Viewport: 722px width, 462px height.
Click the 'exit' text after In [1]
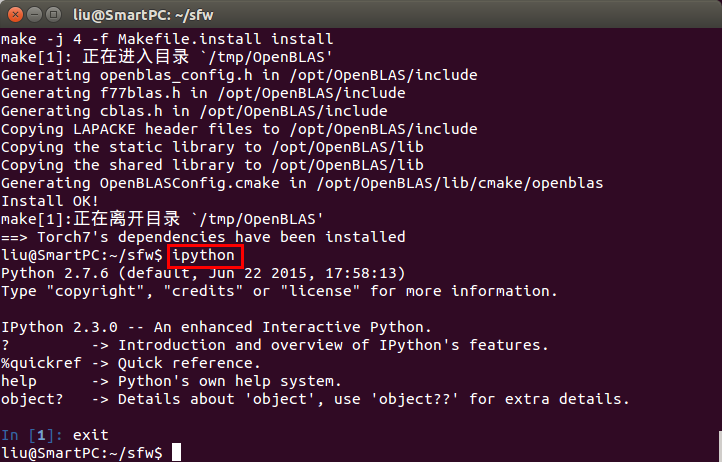pyautogui.click(x=91, y=435)
